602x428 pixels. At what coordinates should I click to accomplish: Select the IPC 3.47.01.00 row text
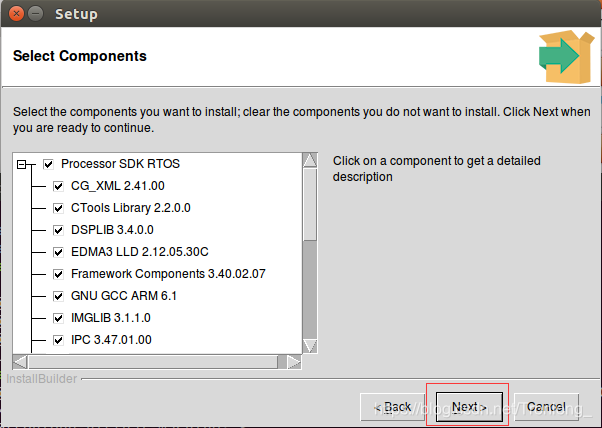(111, 340)
